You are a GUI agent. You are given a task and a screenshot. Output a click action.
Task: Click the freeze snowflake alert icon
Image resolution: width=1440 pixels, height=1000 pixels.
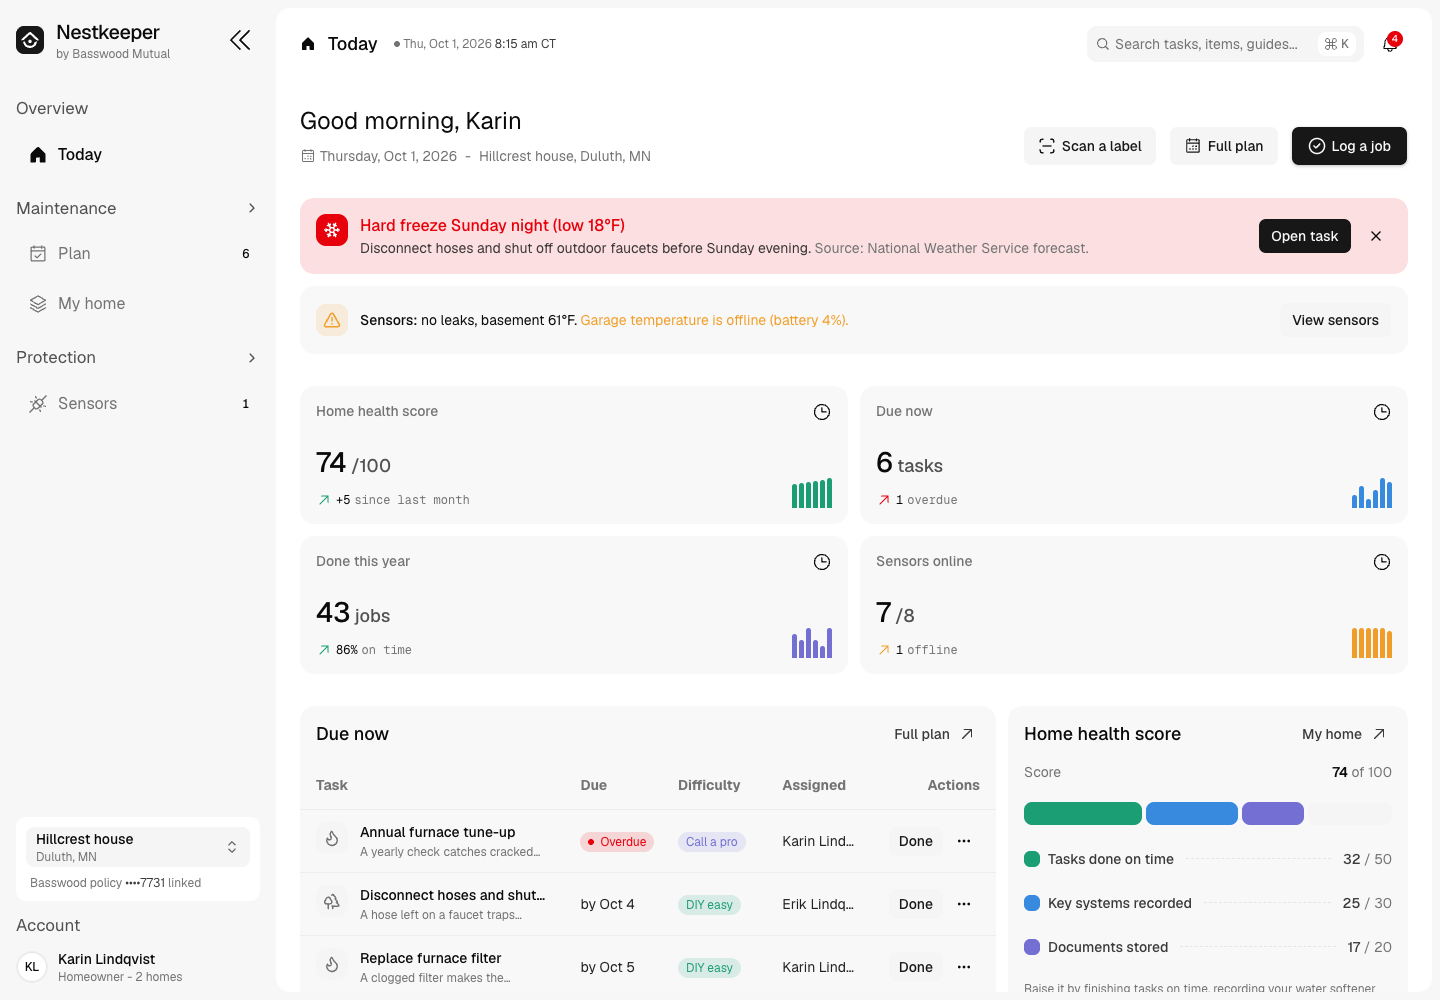332,230
